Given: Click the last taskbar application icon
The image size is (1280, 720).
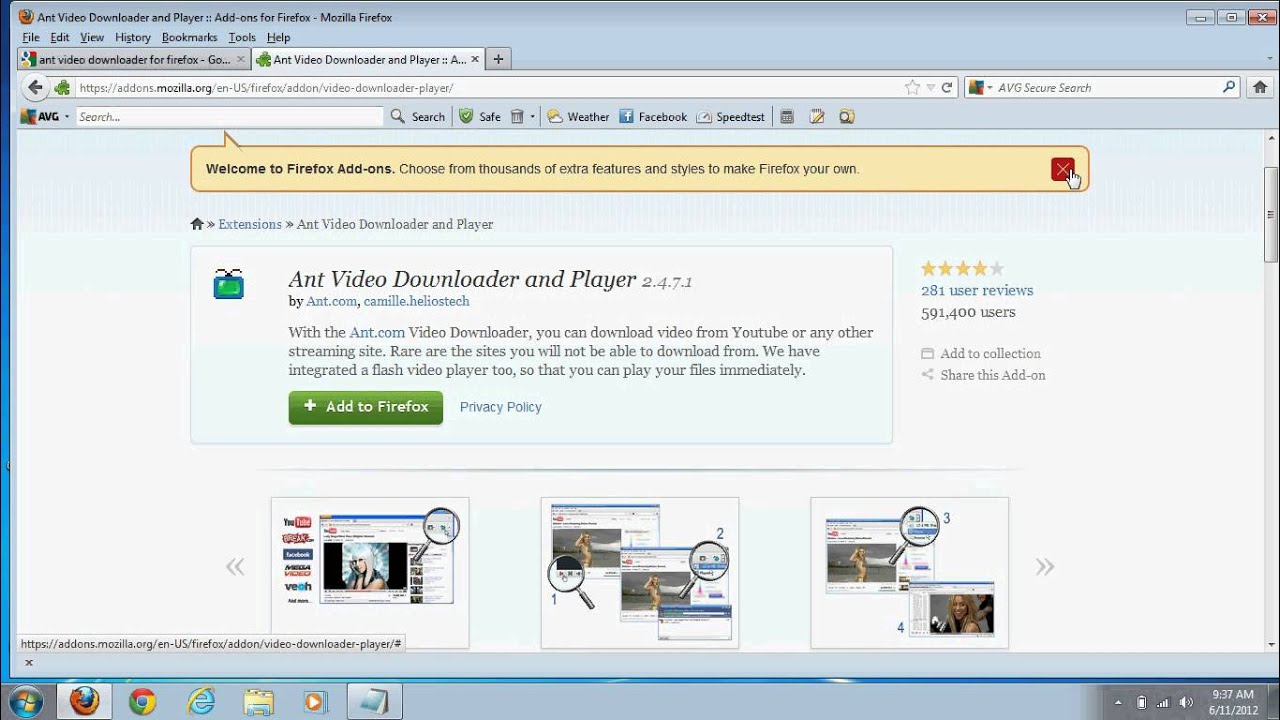Looking at the screenshot, I should point(374,702).
